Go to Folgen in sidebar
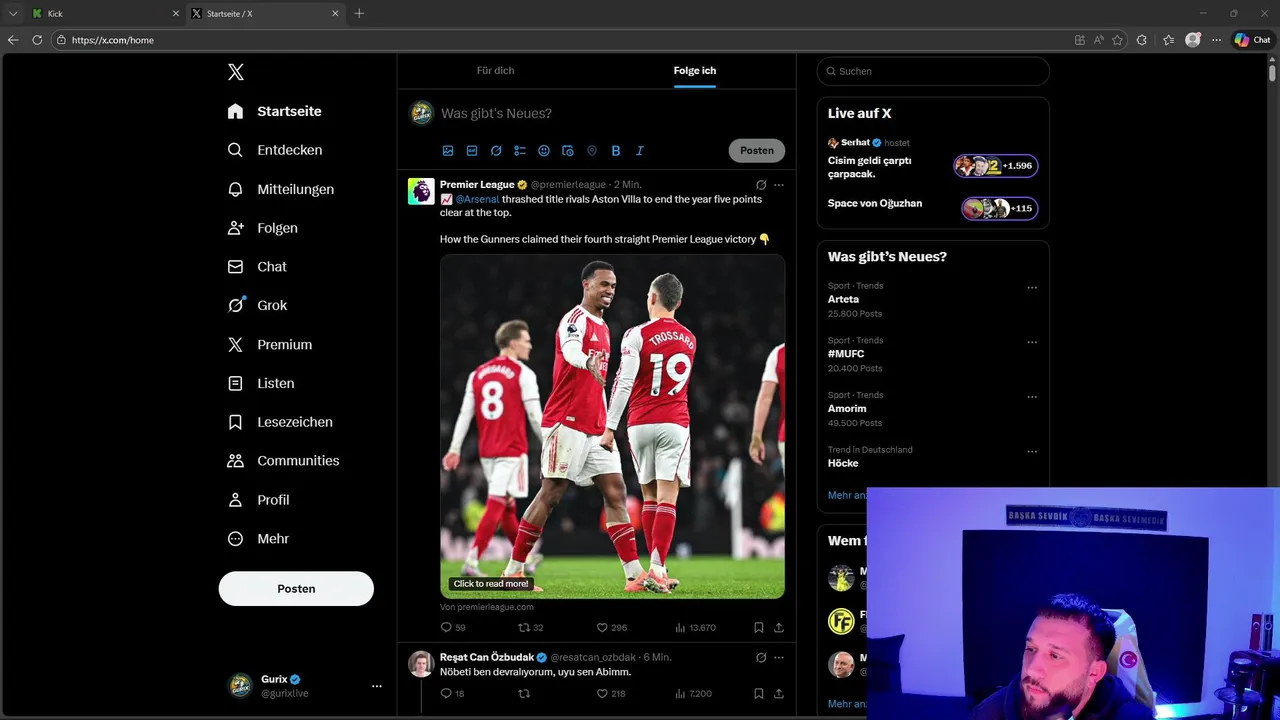 coord(263,228)
